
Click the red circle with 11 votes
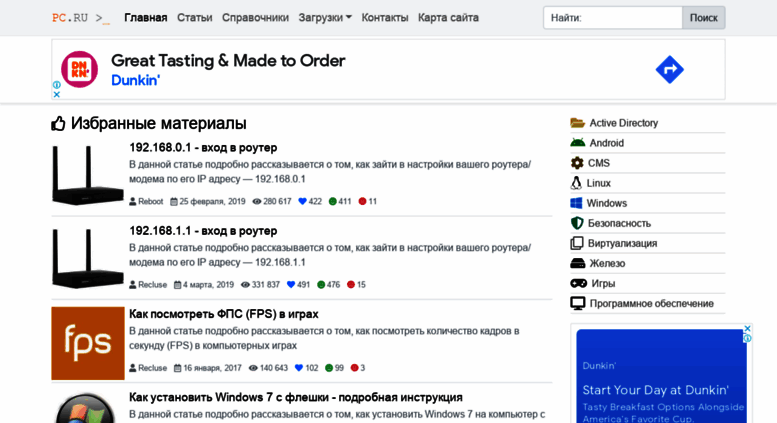[362, 202]
